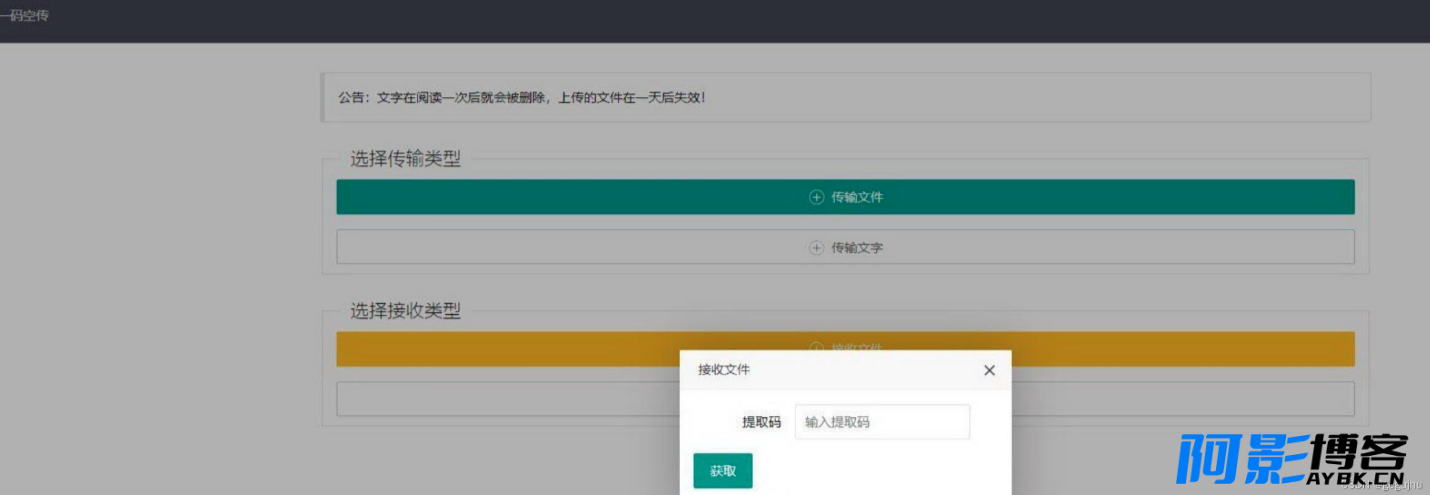Click the 提取码 label

[x=761, y=422]
